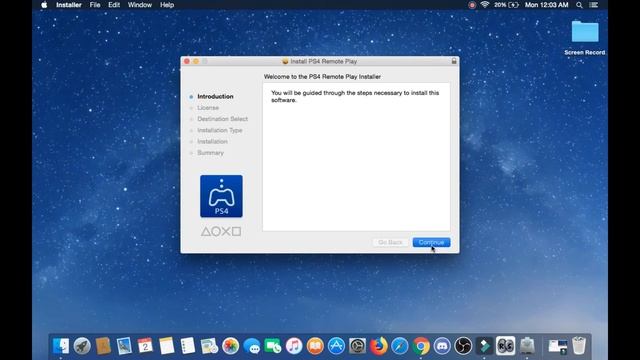The image size is (640, 360).
Task: Select the Summary step in sidebar
Action: [210, 153]
